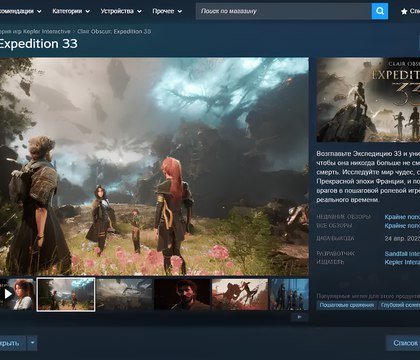Viewport: 420px width, 360px height.
Task: Open the Kepler Interactive publisher link
Action: [402, 262]
